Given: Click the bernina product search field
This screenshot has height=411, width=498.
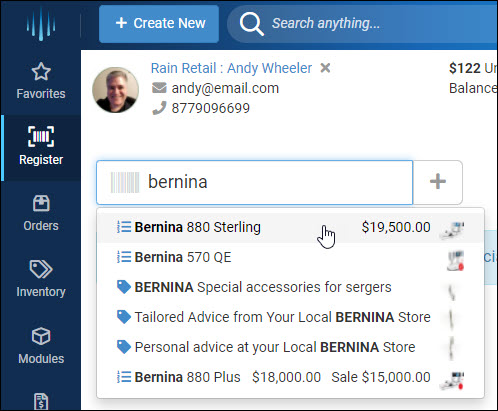Looking at the screenshot, I should (x=254, y=182).
